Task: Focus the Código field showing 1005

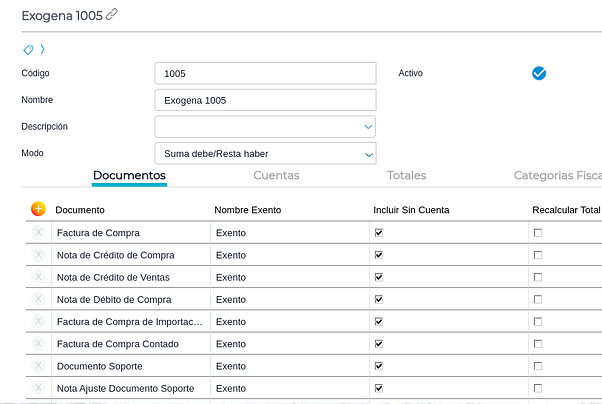Action: 265,73
